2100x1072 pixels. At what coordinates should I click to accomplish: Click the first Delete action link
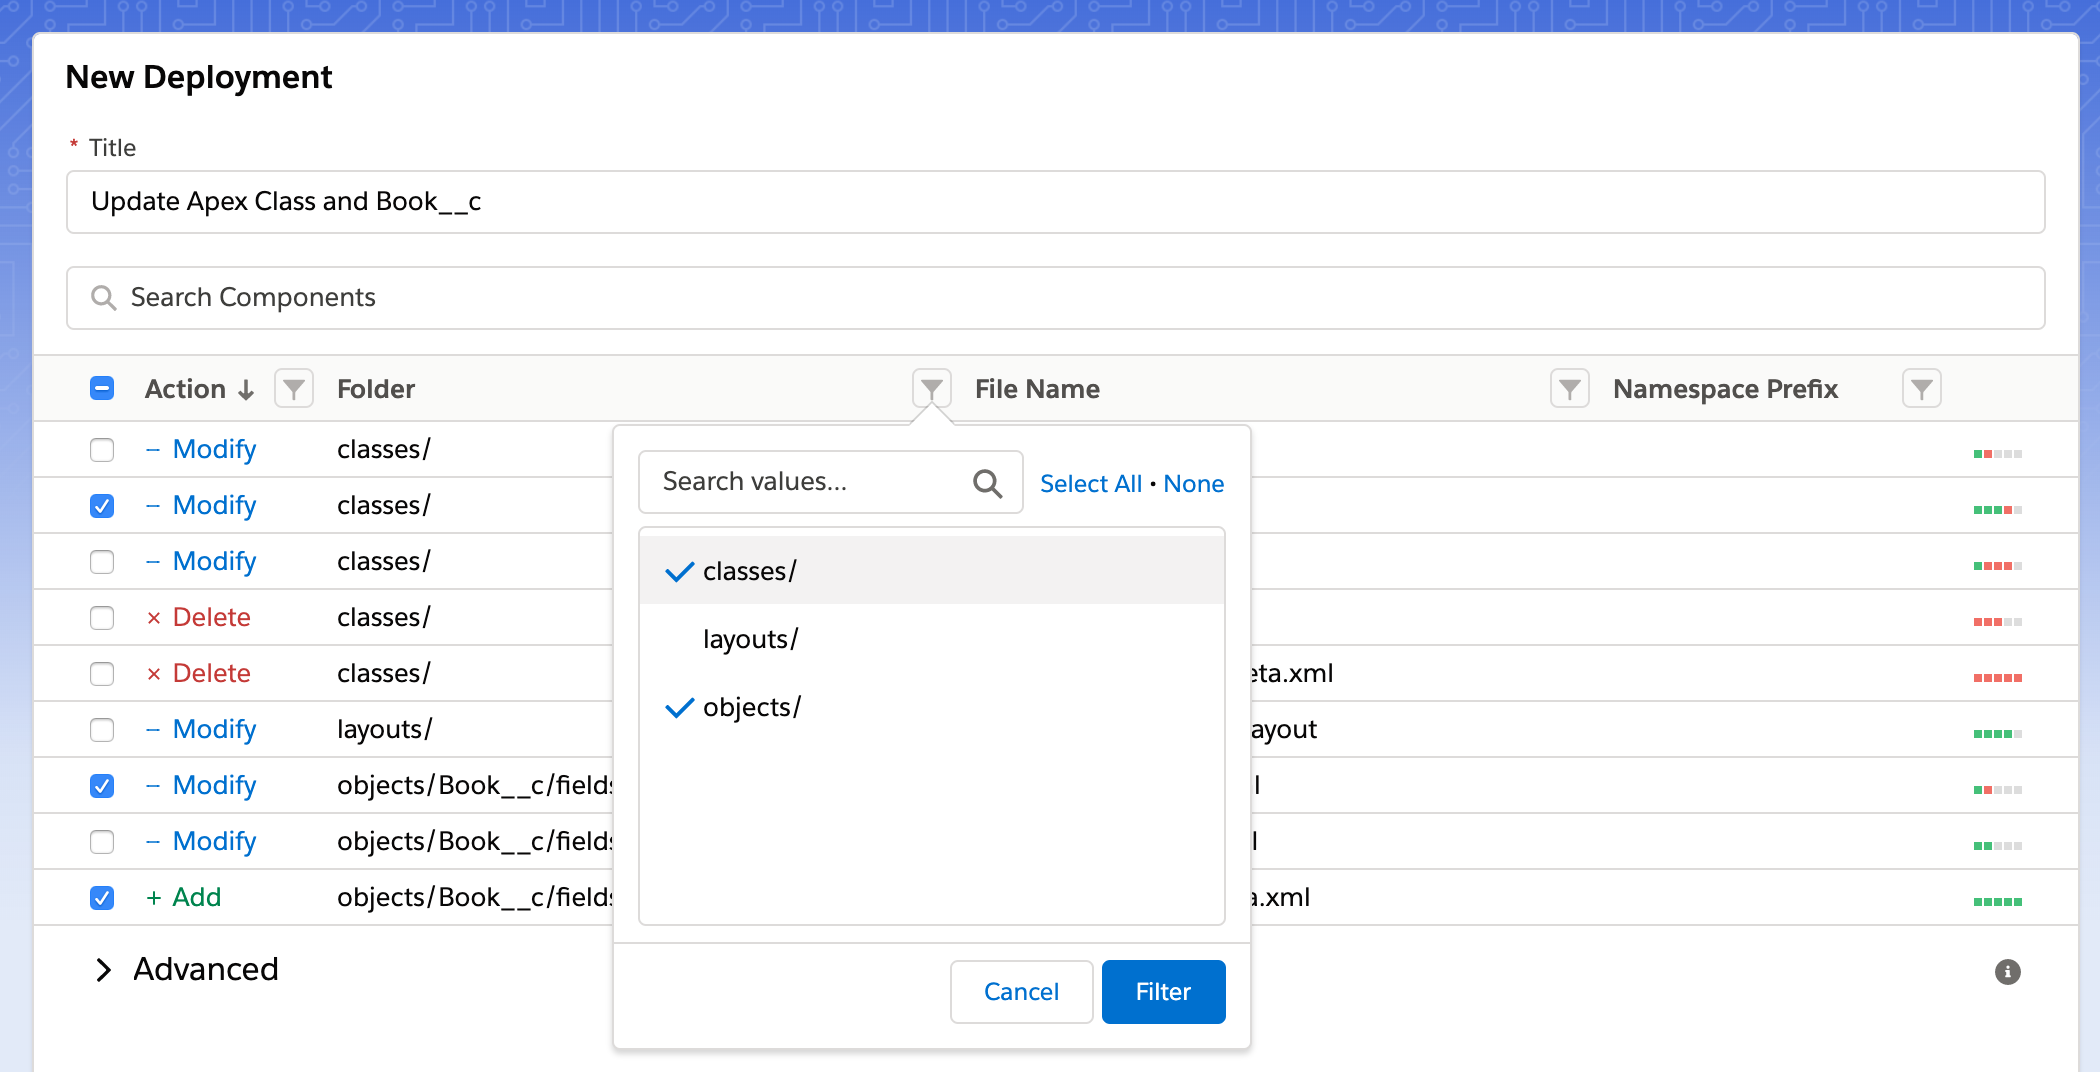210,617
